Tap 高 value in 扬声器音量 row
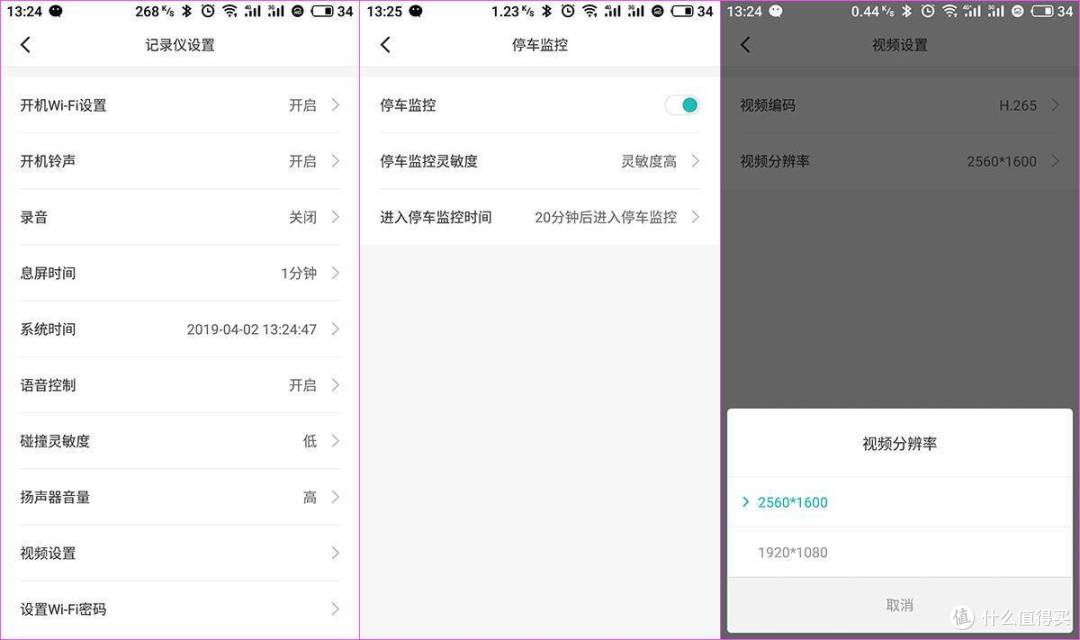1080x640 pixels. 310,497
